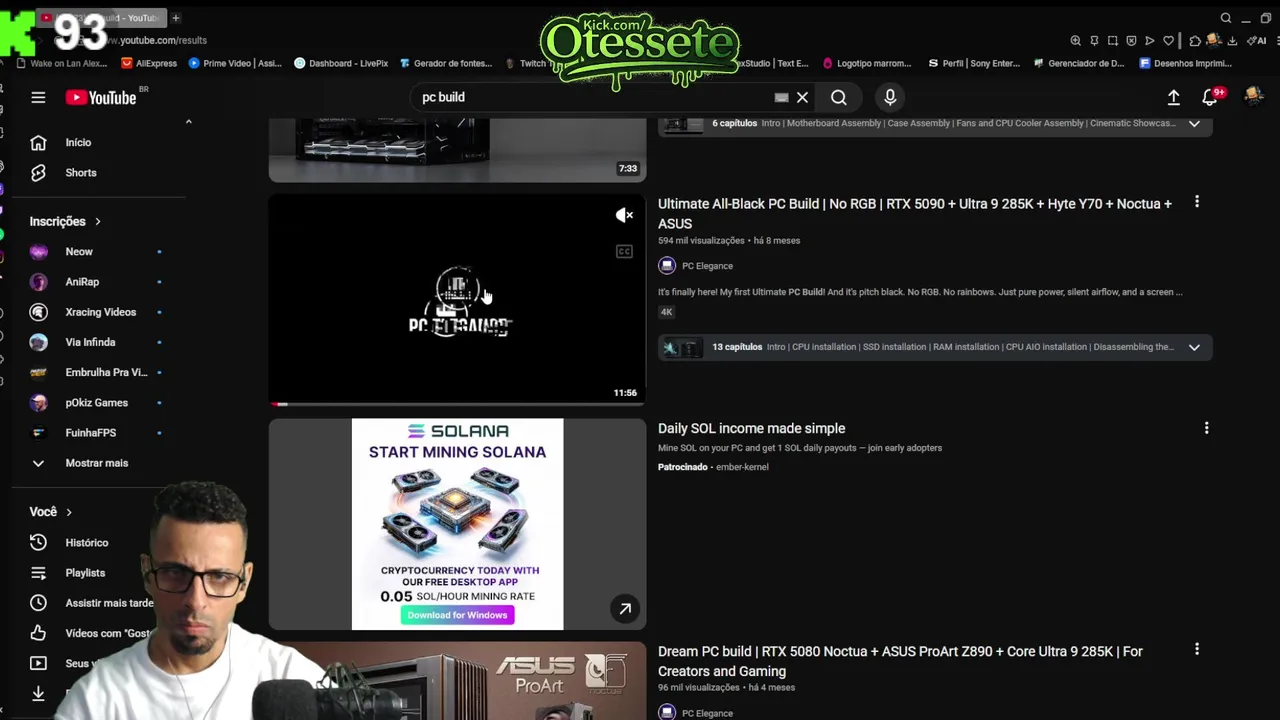The width and height of the screenshot is (1280, 720).
Task: Open Xracing Videos channel avatar
Action: pyautogui.click(x=38, y=312)
